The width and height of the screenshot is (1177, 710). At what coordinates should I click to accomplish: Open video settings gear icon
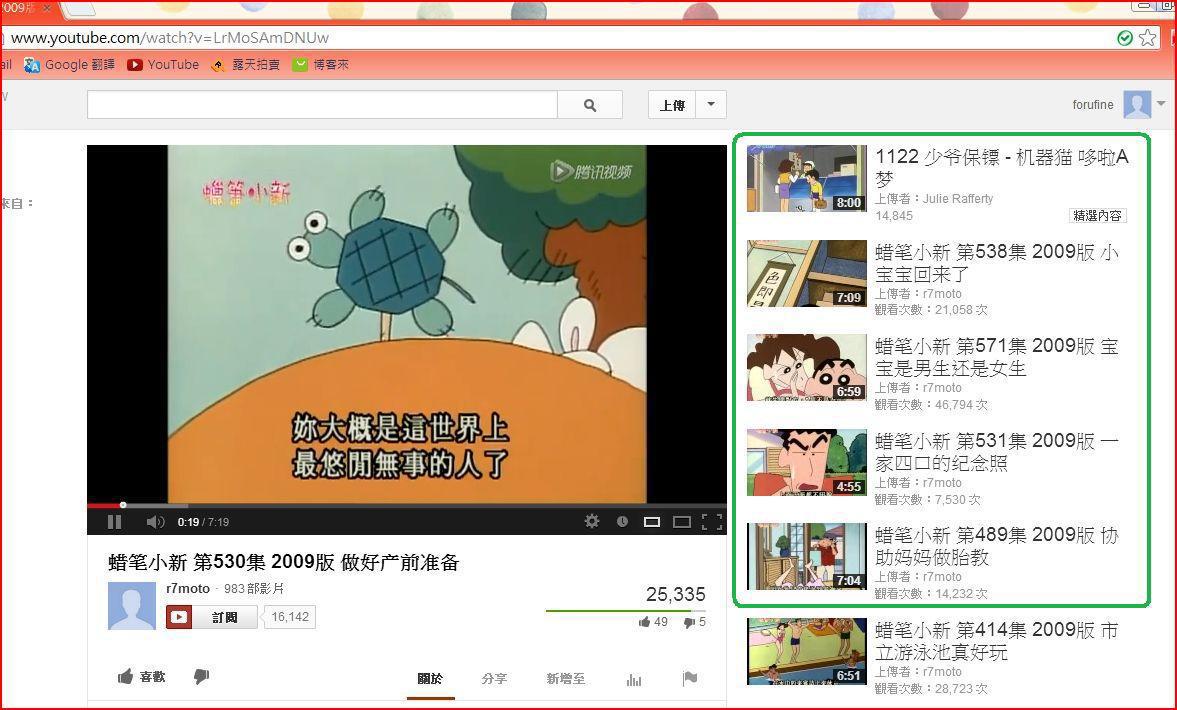point(592,521)
